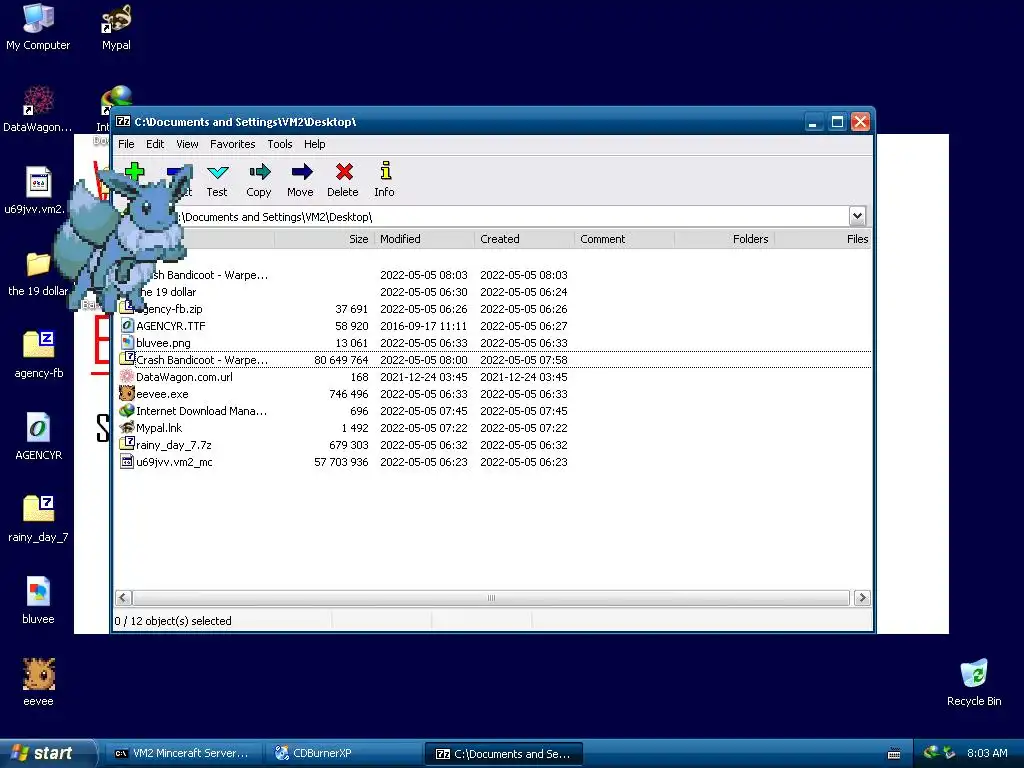Image resolution: width=1024 pixels, height=768 pixels.
Task: Click the 7-Zip taskbar button
Action: 503,754
